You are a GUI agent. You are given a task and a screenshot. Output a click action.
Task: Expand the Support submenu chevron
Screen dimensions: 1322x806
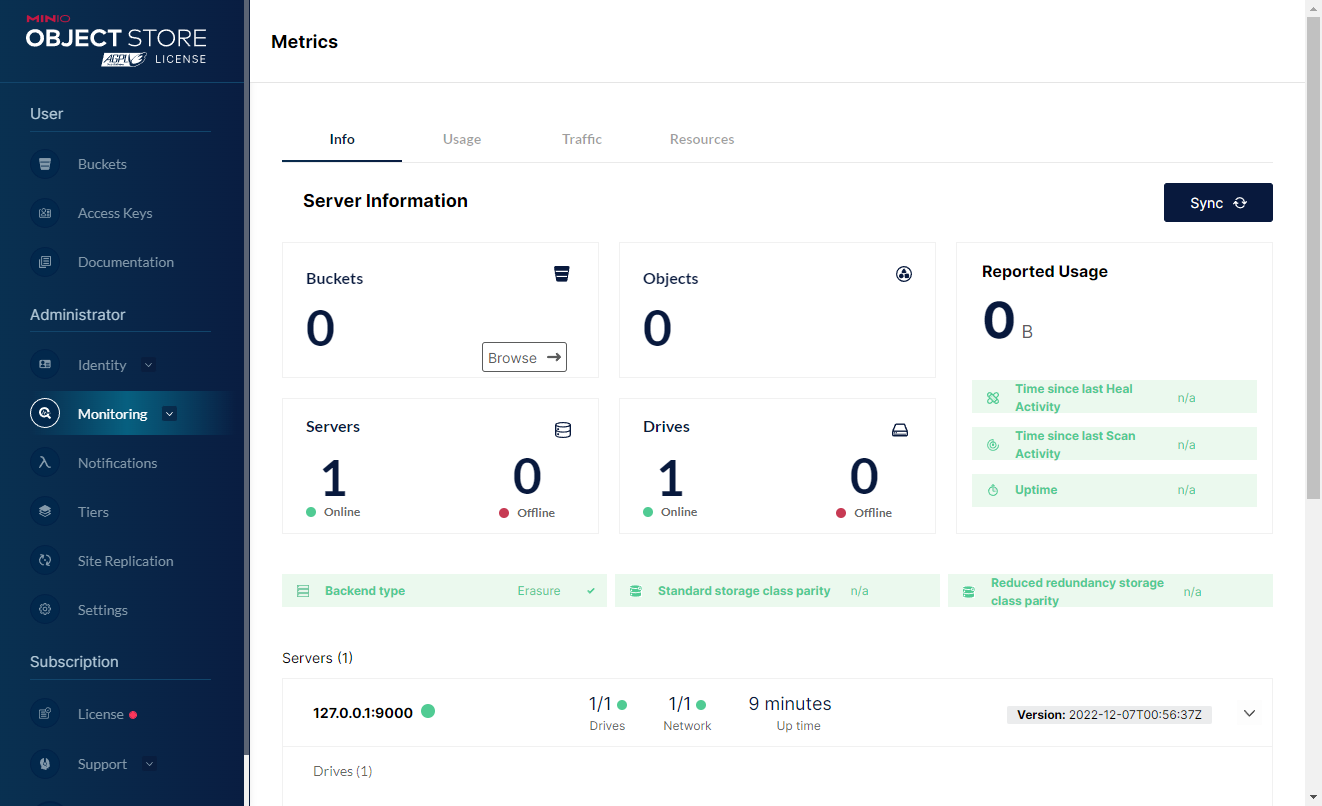150,764
